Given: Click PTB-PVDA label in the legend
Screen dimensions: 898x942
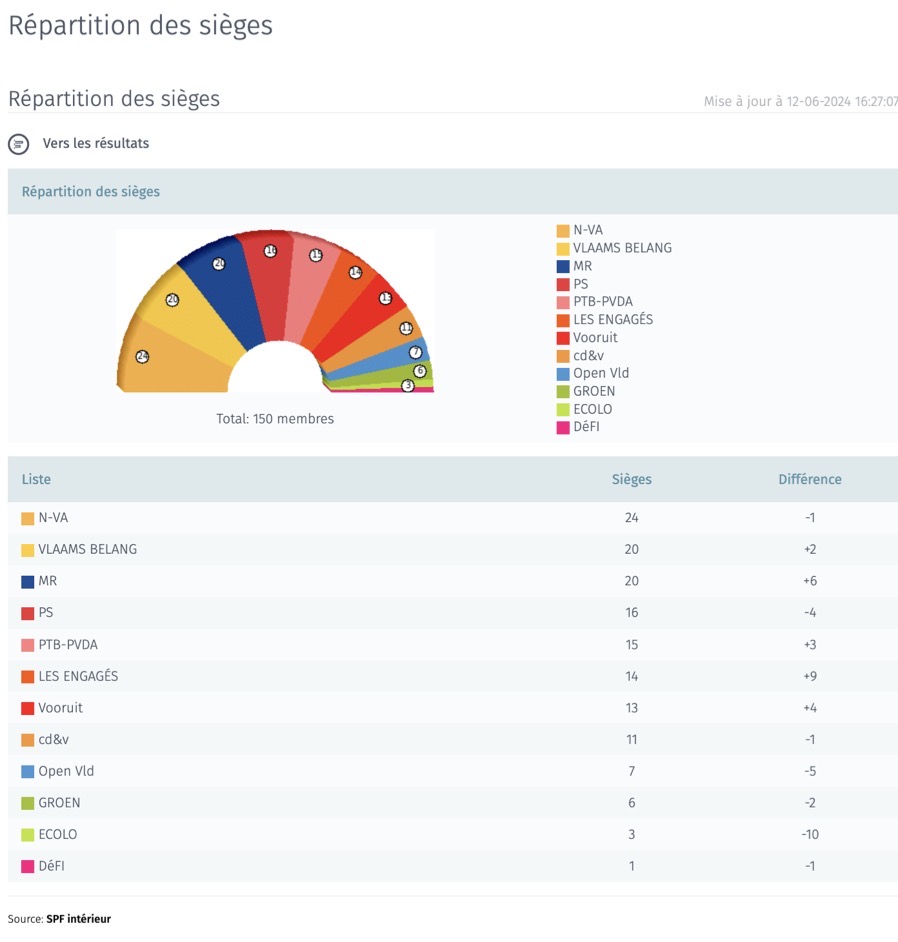Looking at the screenshot, I should [602, 302].
